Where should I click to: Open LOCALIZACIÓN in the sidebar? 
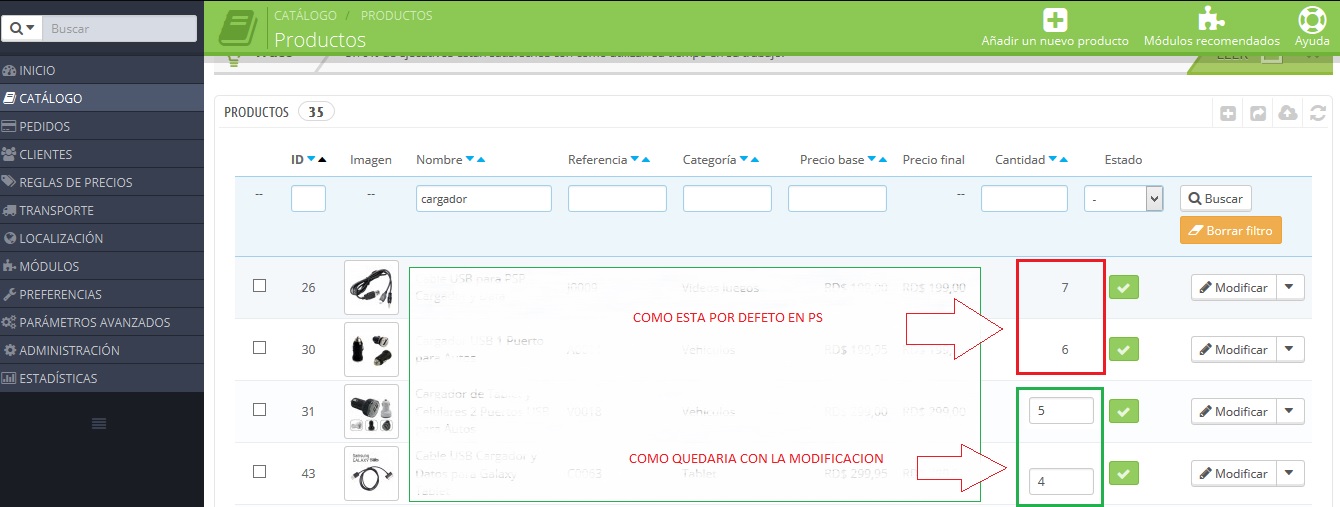coord(102,239)
